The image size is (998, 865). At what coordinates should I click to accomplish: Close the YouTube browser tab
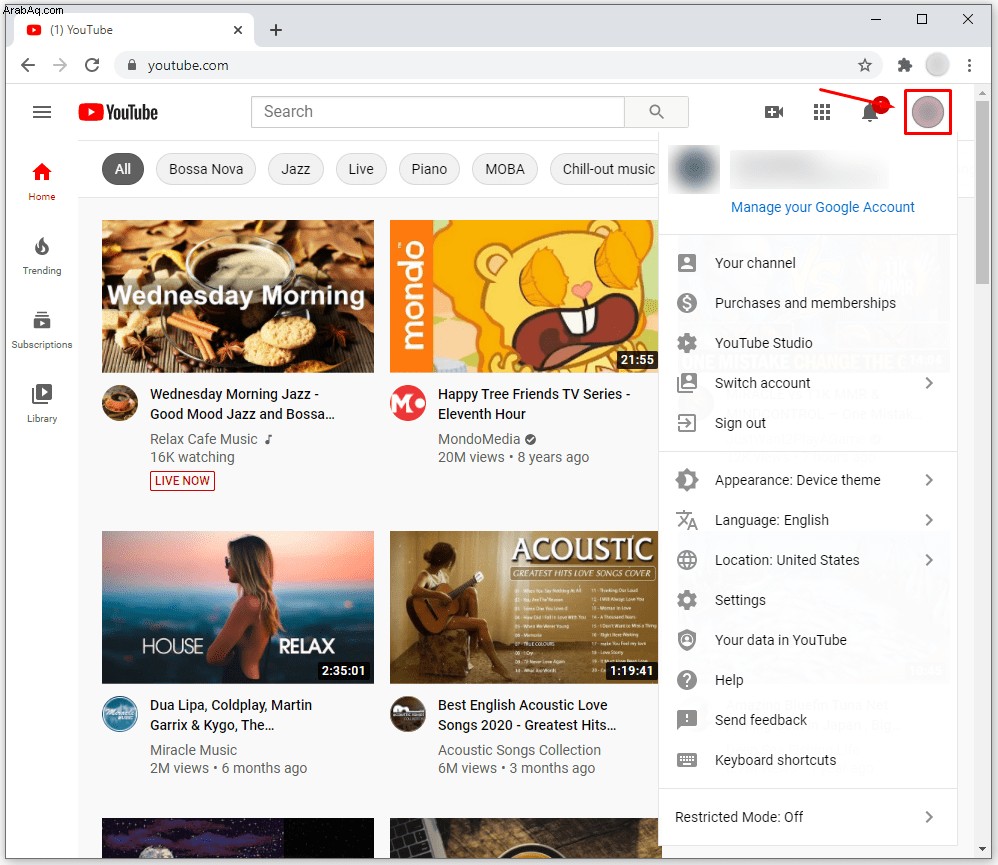[x=238, y=30]
